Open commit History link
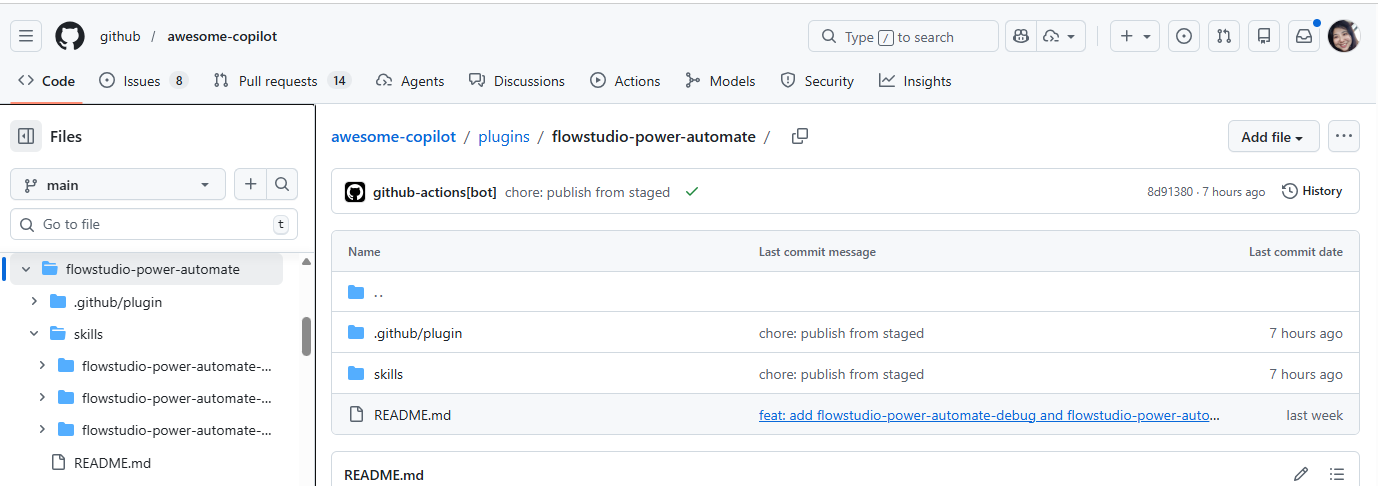The height and width of the screenshot is (486, 1378). [1312, 191]
